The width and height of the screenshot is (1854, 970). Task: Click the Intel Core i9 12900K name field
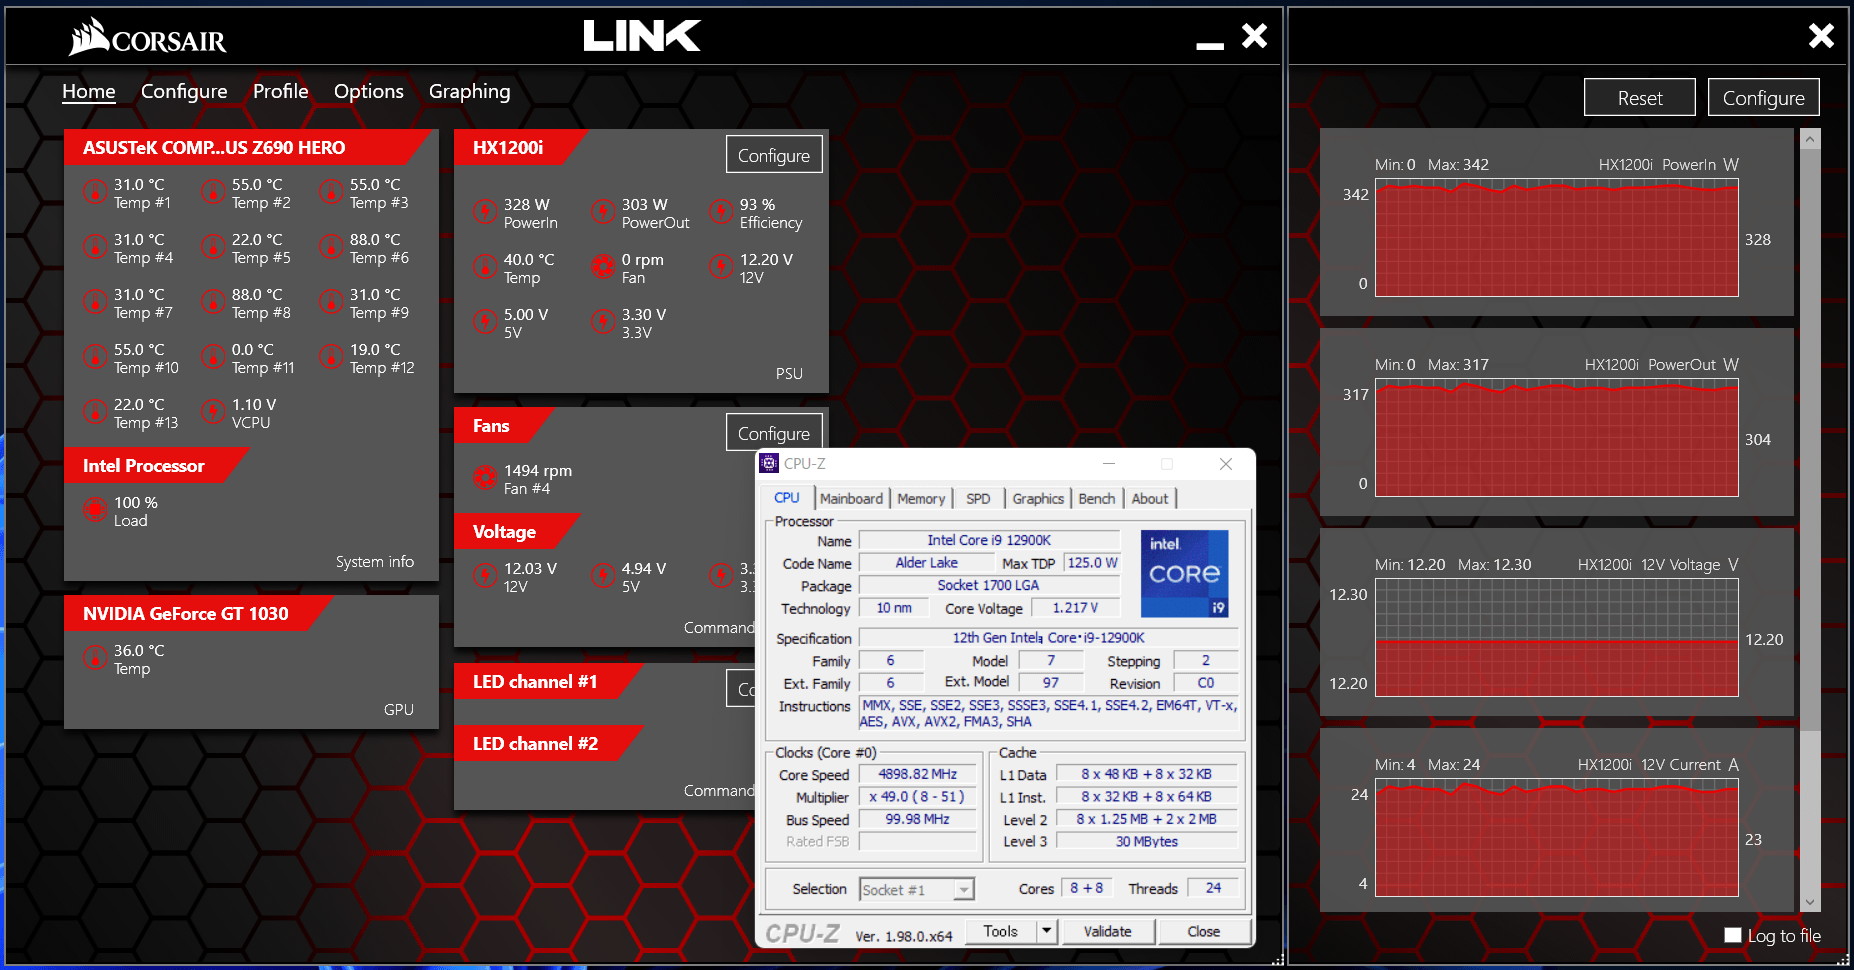click(x=989, y=540)
